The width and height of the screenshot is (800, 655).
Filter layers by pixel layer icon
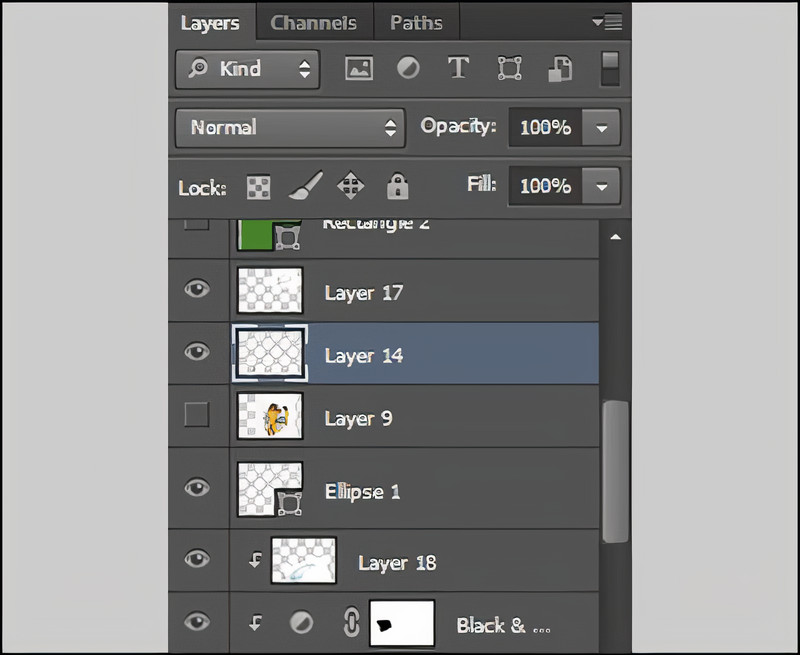(358, 69)
